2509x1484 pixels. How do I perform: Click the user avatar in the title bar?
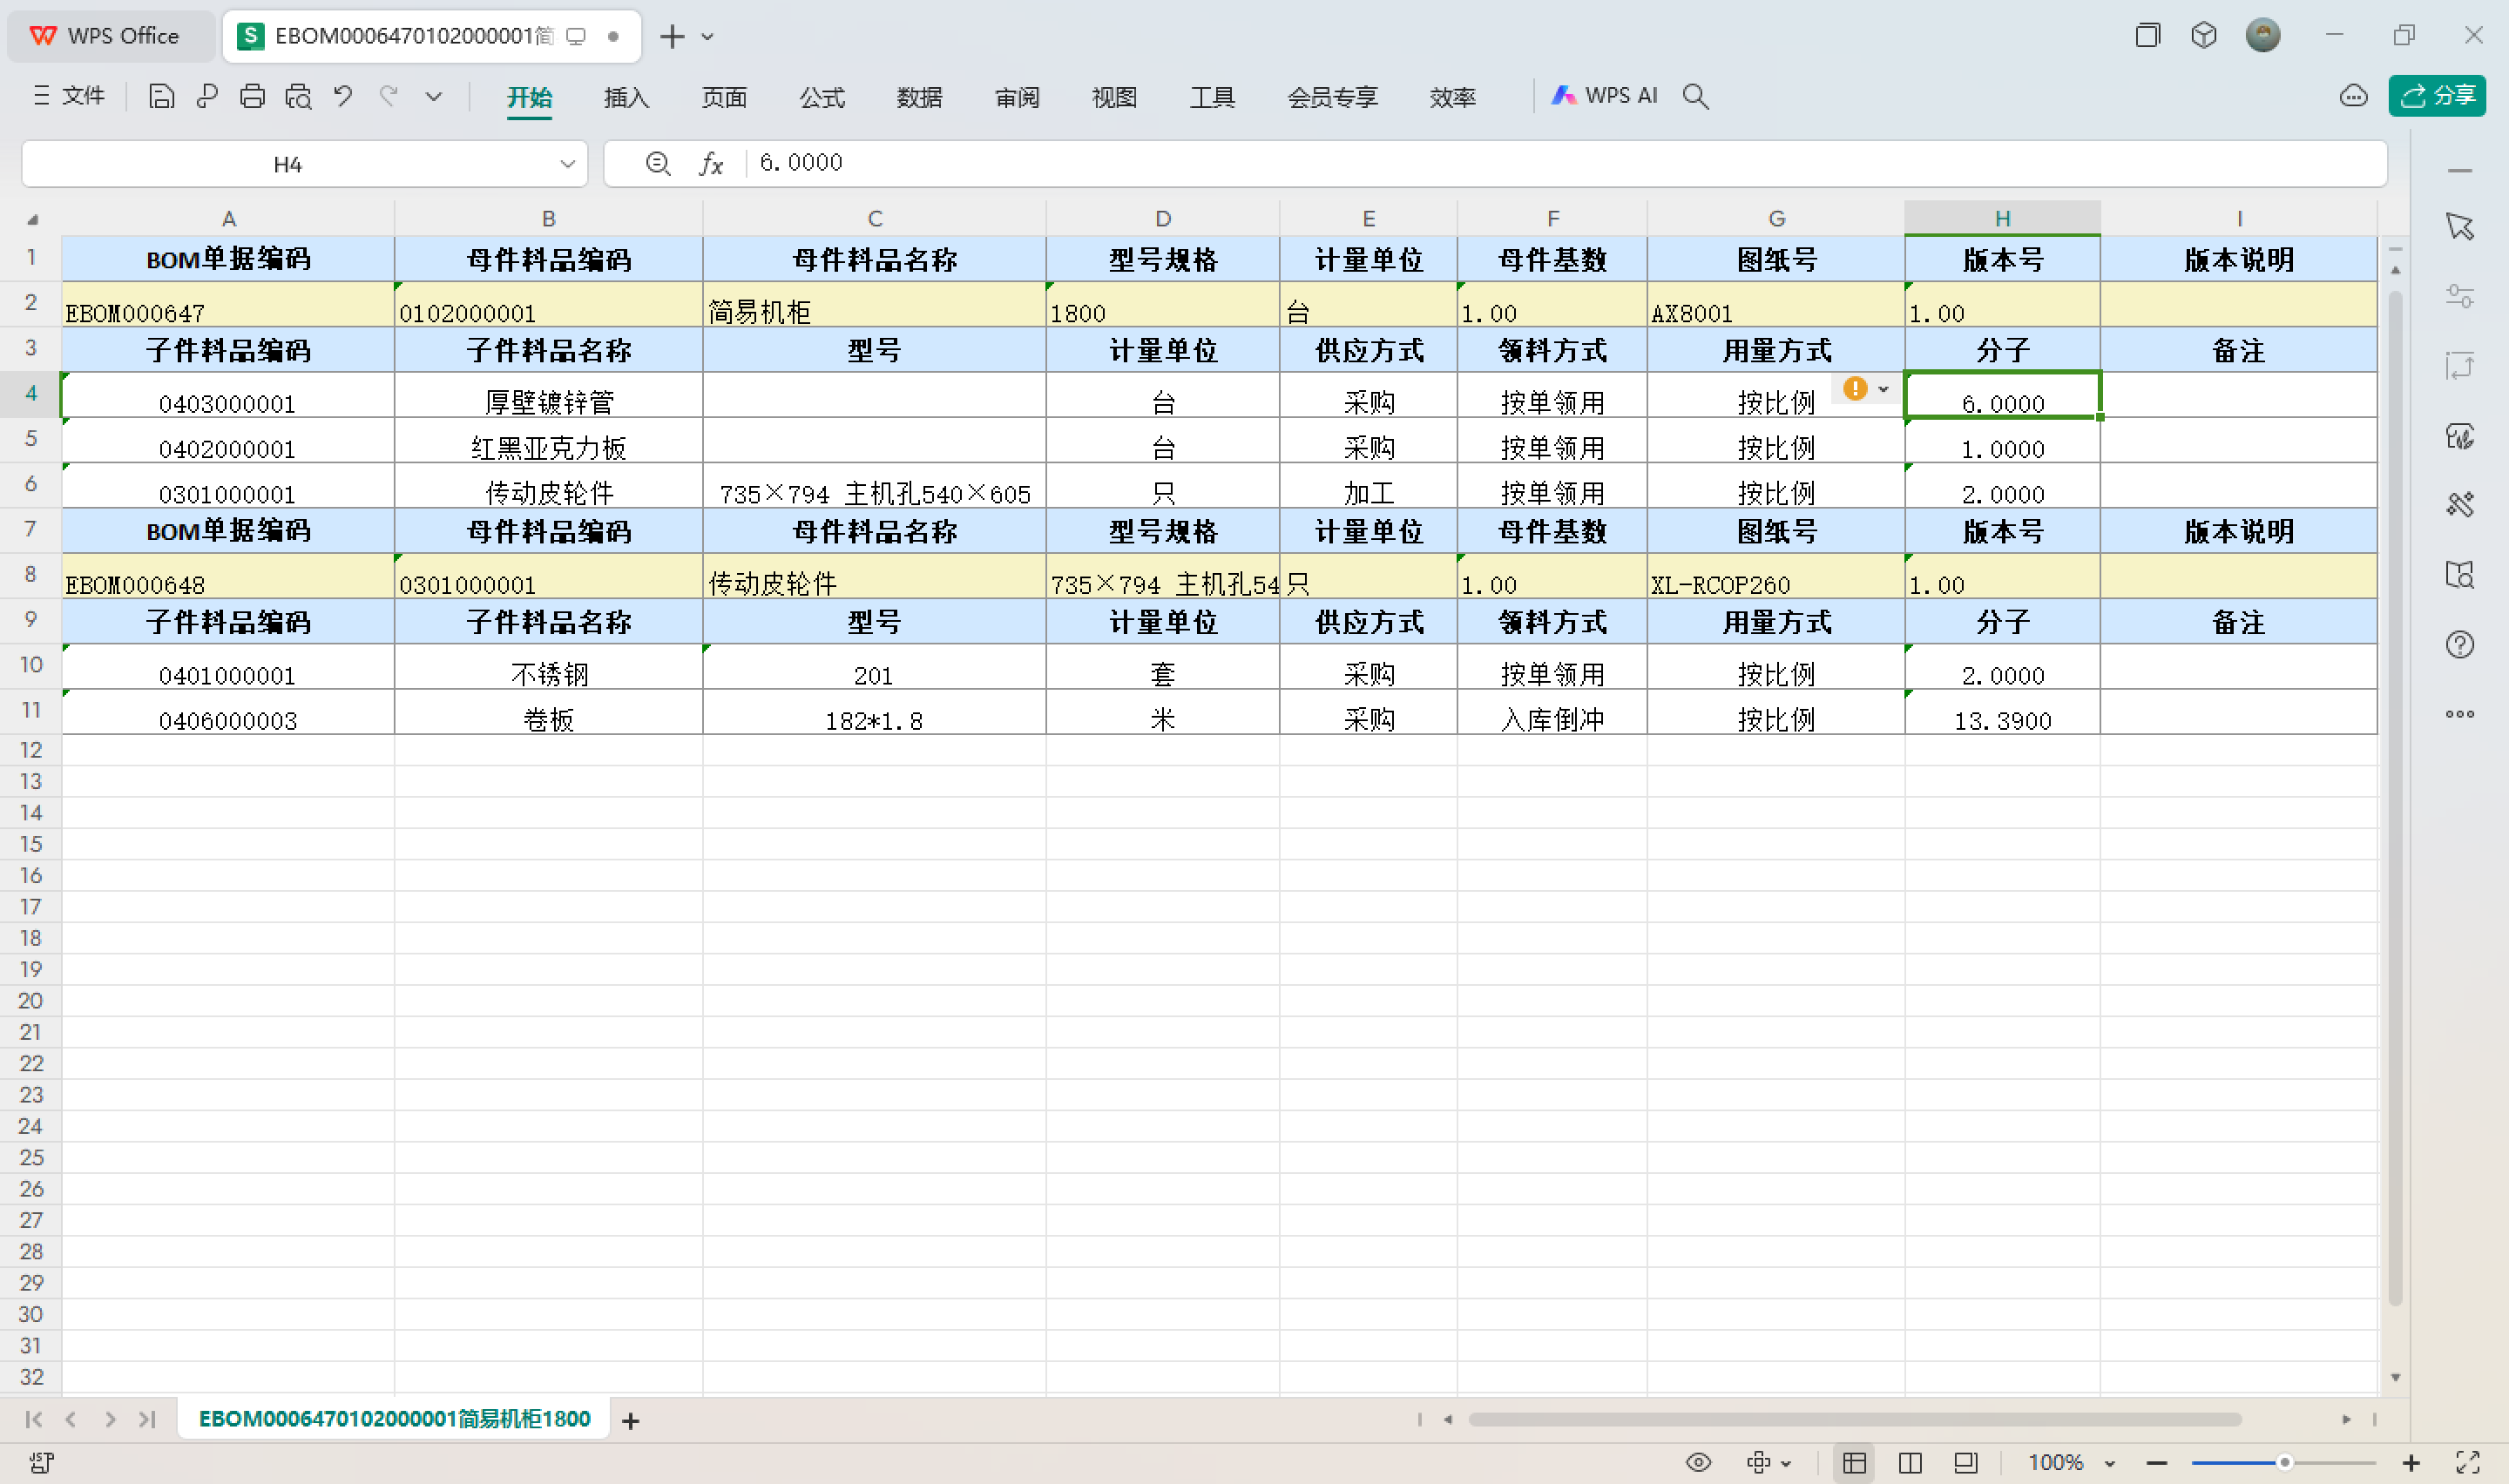(x=2262, y=35)
